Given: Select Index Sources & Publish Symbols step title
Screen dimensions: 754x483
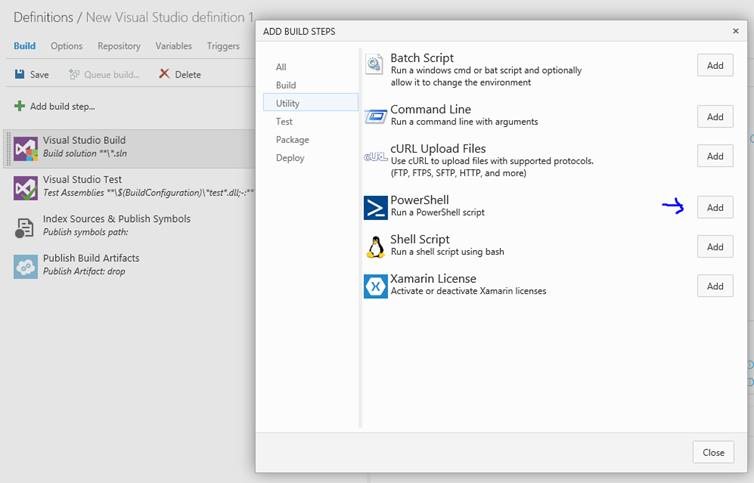Looking at the screenshot, I should coord(117,219).
